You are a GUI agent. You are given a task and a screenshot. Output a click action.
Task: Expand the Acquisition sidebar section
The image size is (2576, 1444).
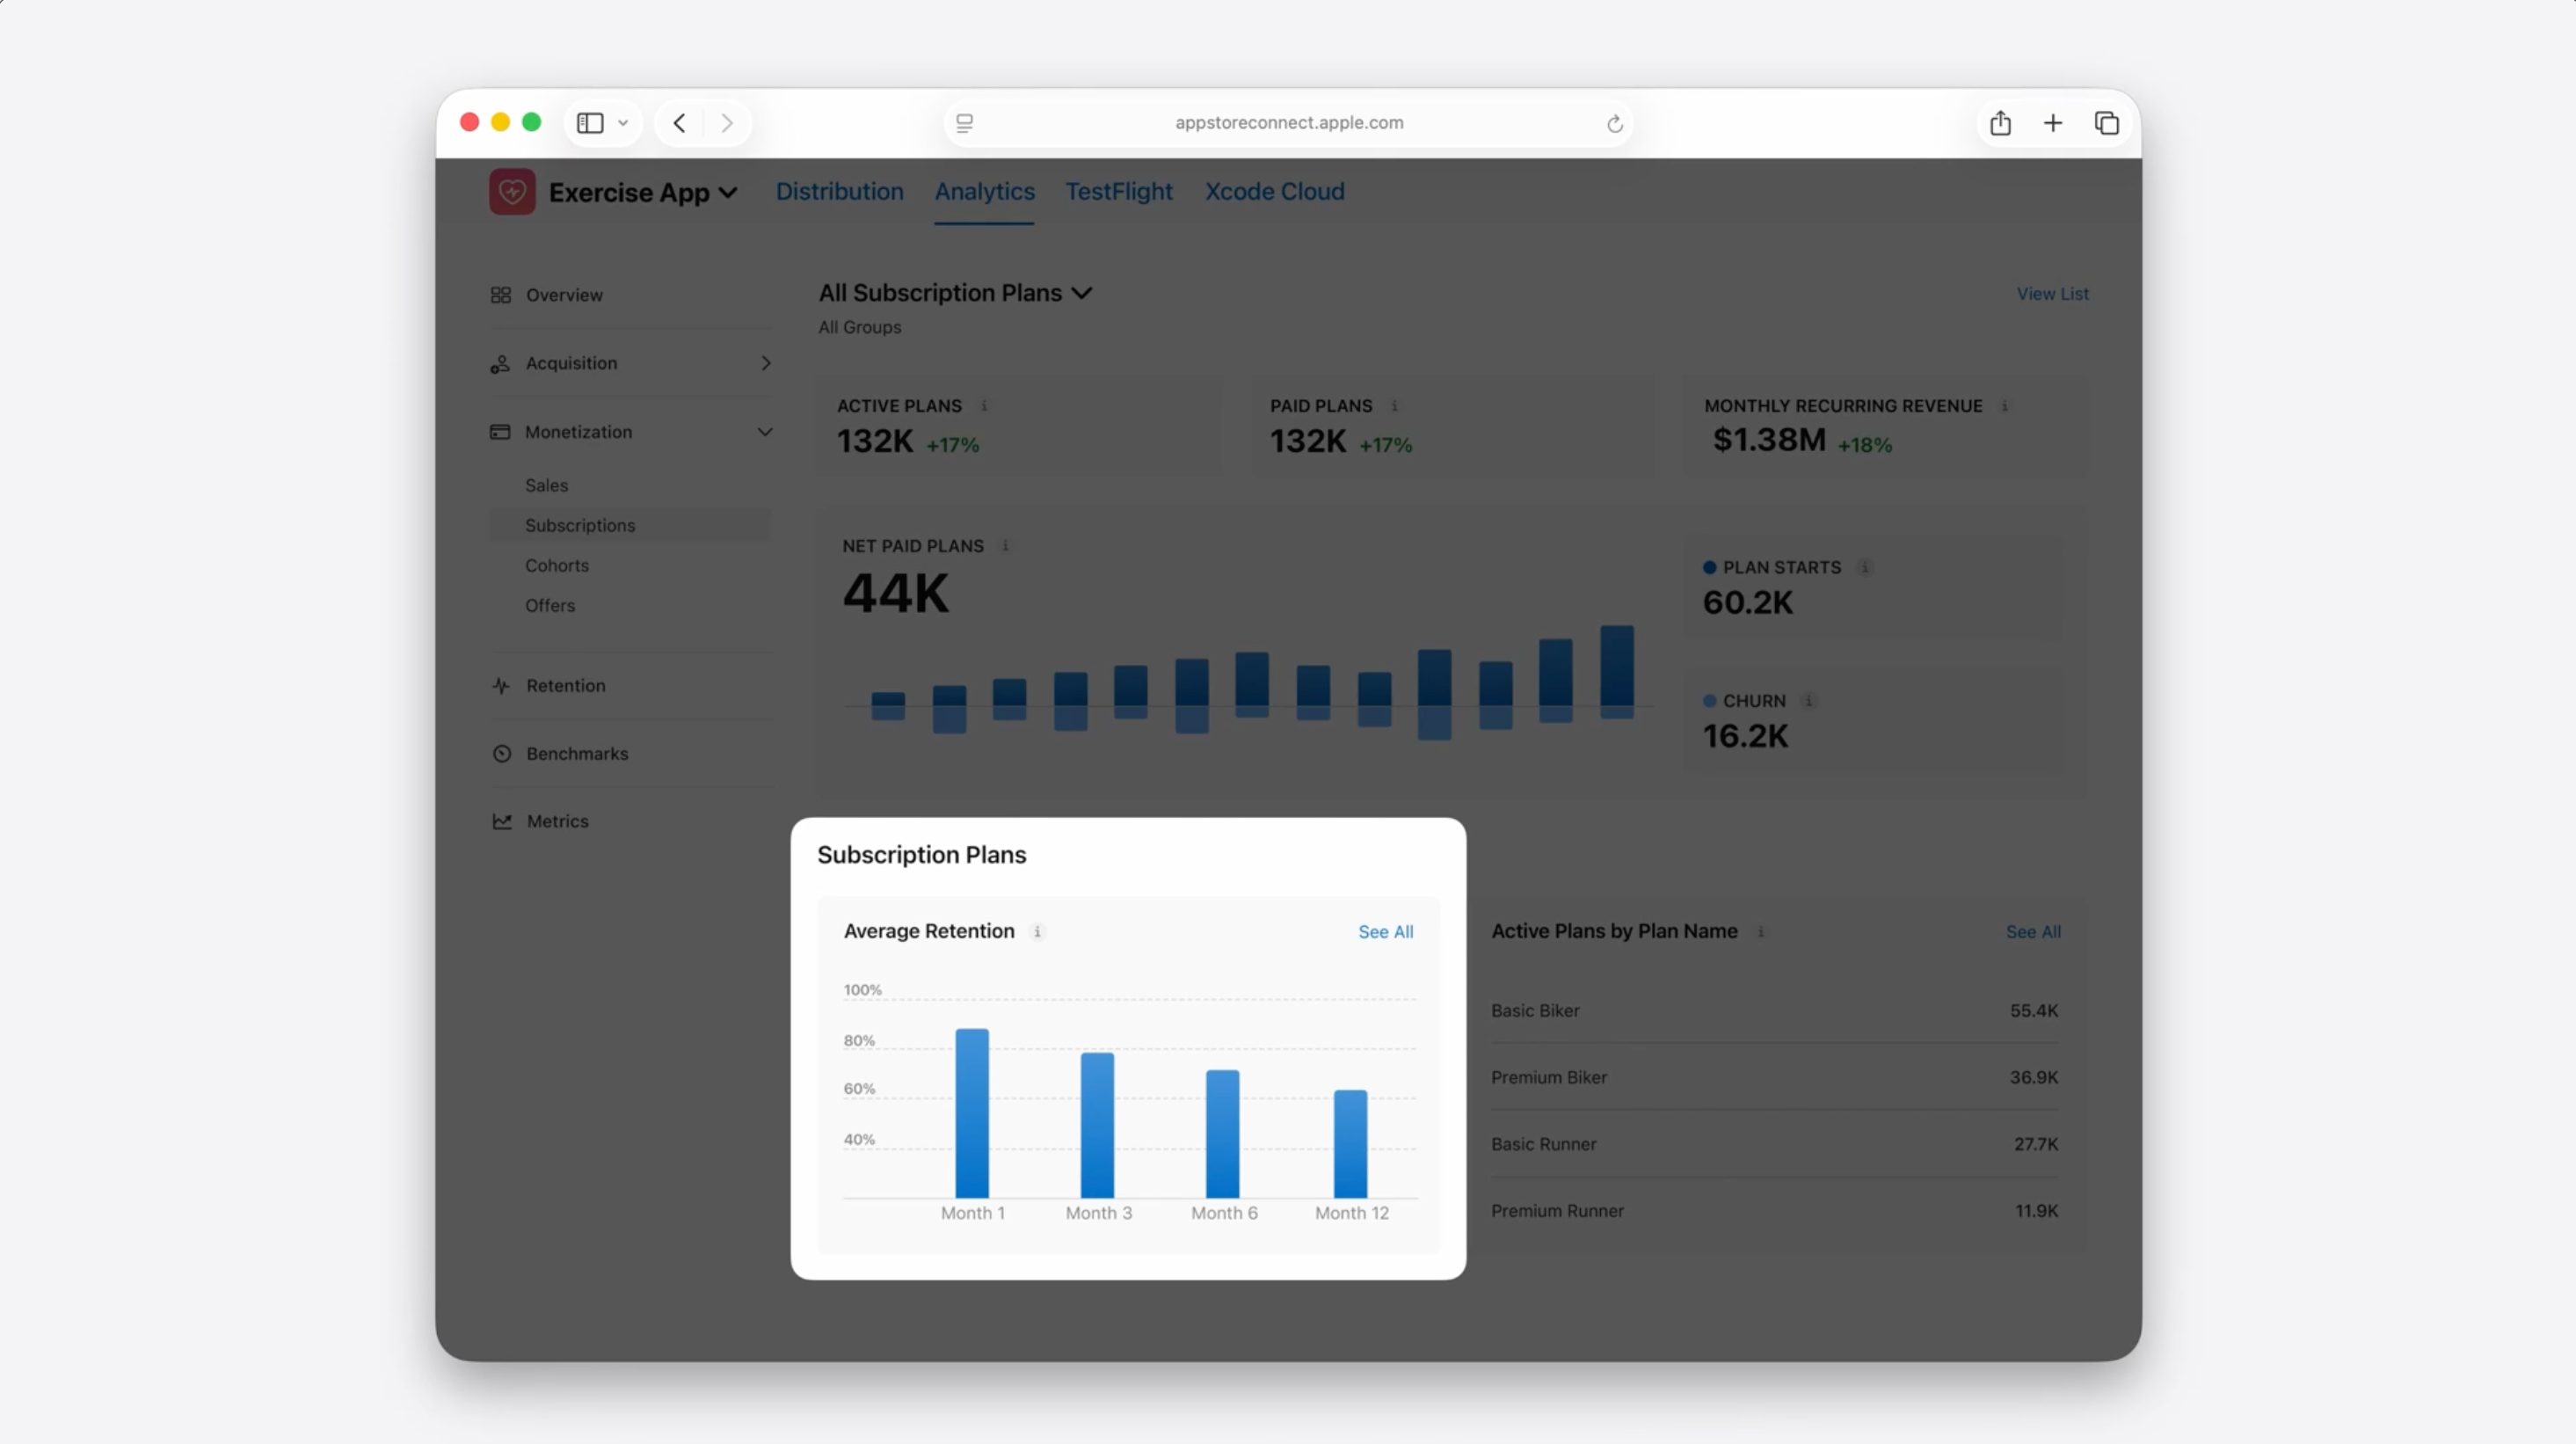[x=765, y=363]
